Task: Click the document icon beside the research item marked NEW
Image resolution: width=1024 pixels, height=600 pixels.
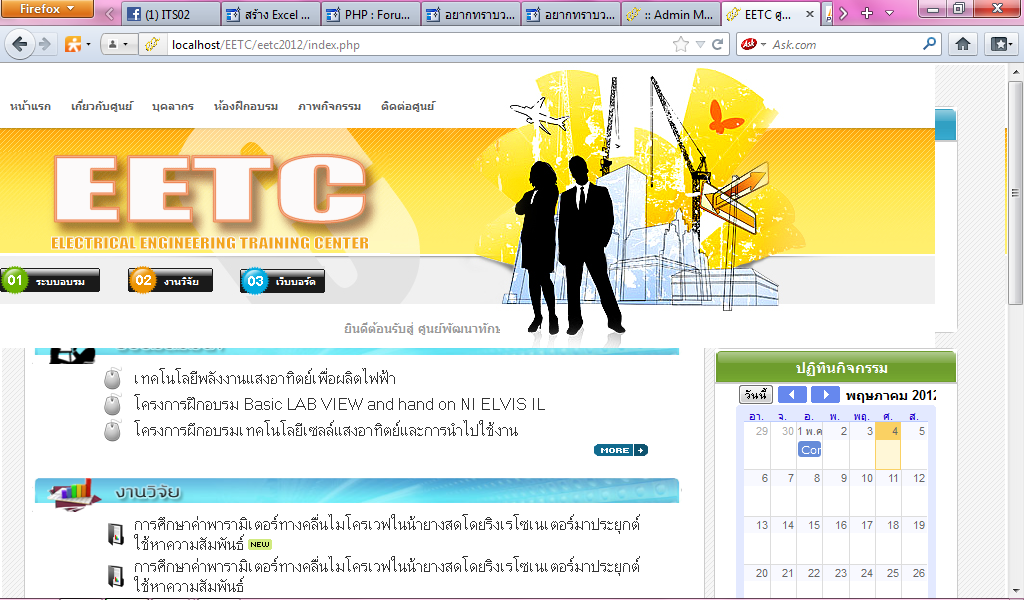Action: [116, 534]
